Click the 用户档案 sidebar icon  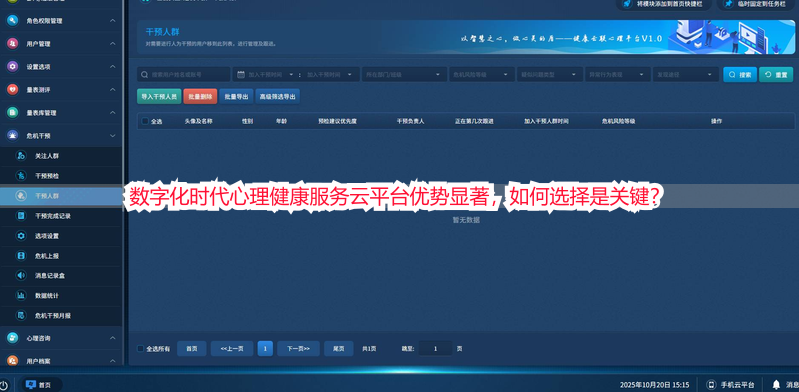tap(13, 361)
